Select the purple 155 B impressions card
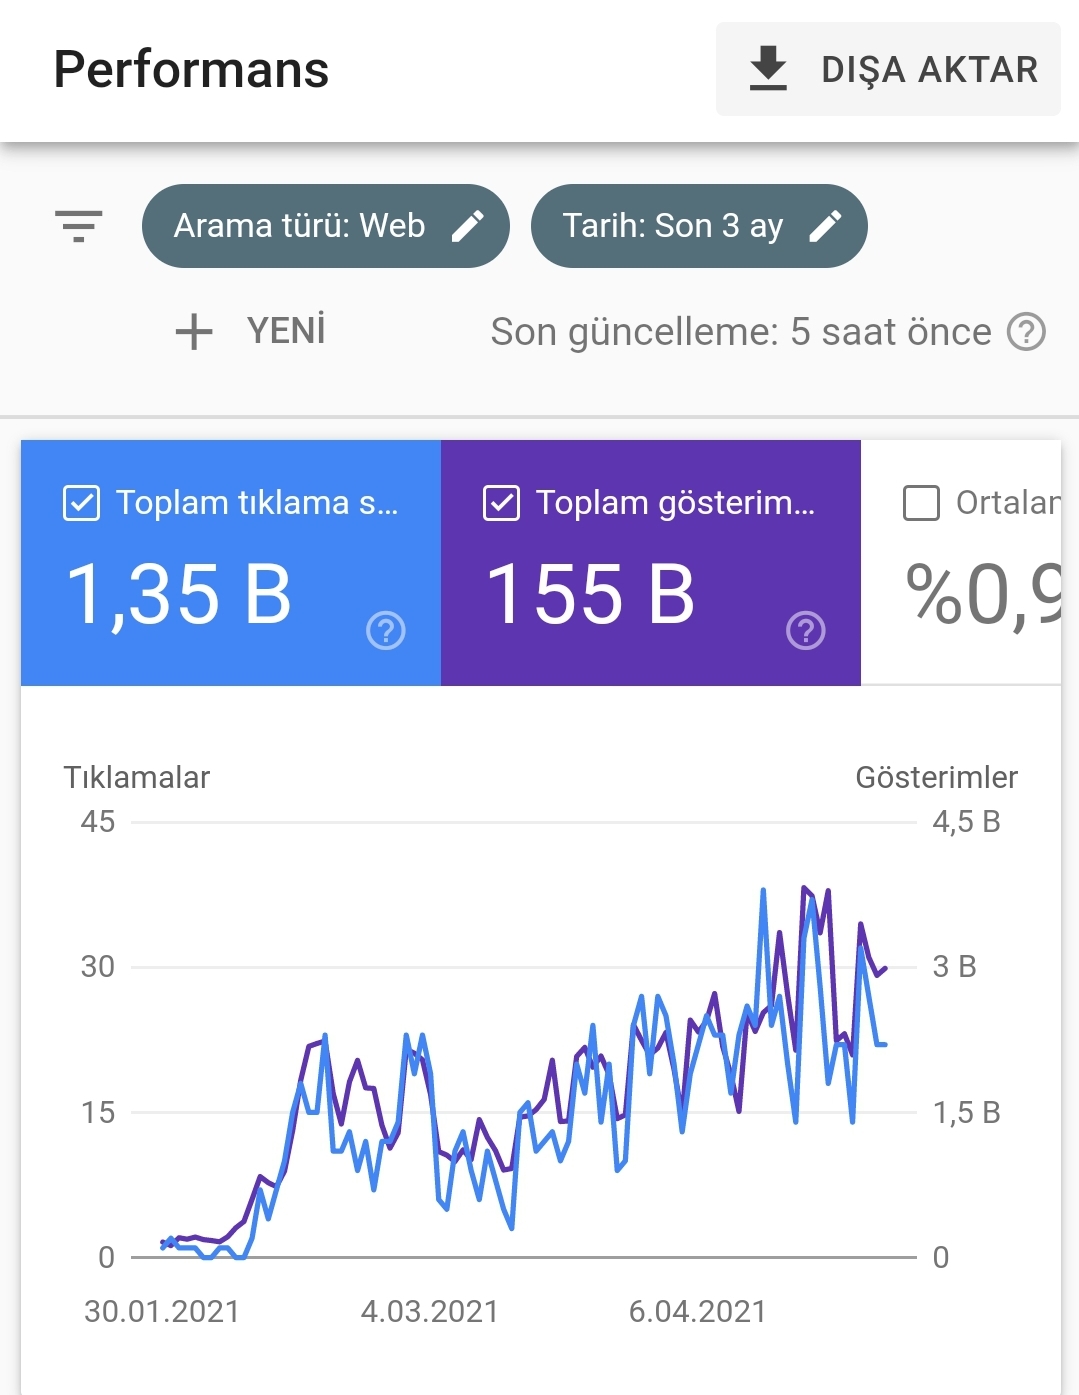This screenshot has height=1395, width=1079. tap(651, 563)
